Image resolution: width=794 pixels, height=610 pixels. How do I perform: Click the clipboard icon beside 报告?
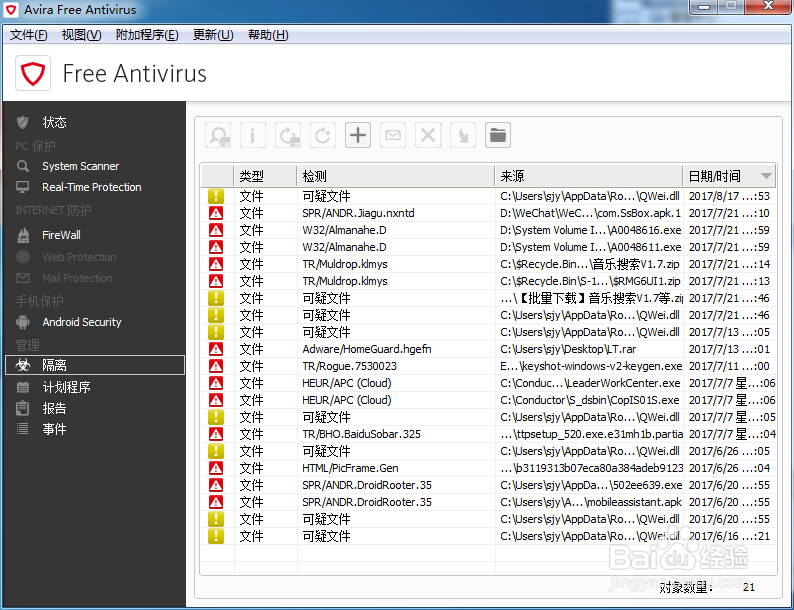pos(22,408)
